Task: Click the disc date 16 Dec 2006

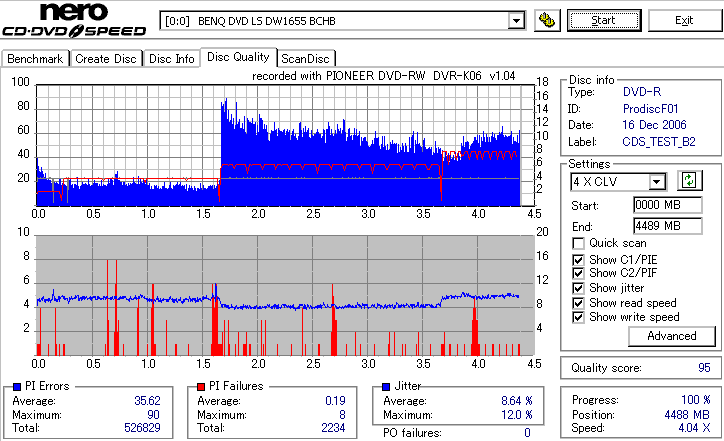Action: click(654, 125)
